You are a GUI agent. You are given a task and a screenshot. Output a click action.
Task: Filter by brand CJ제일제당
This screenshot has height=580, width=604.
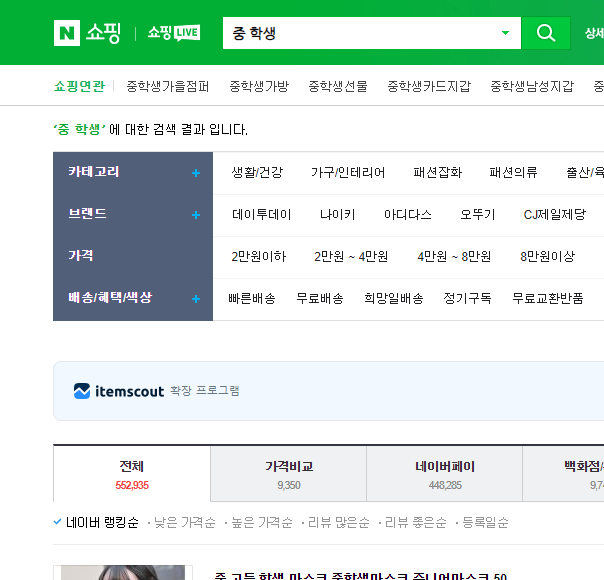555,215
